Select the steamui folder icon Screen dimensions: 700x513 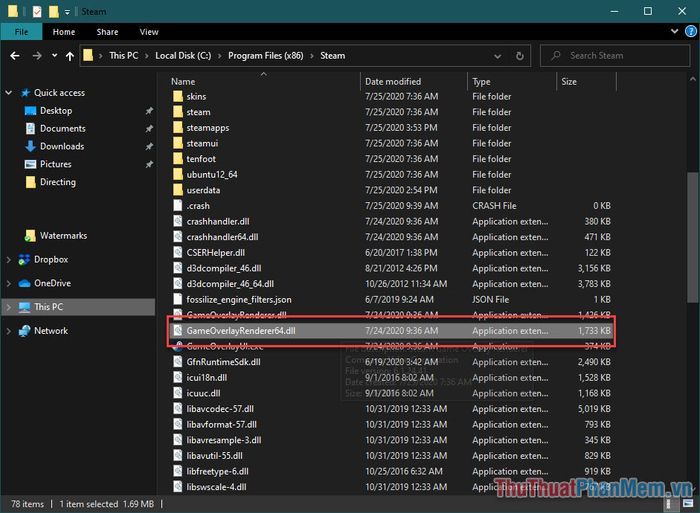point(178,143)
